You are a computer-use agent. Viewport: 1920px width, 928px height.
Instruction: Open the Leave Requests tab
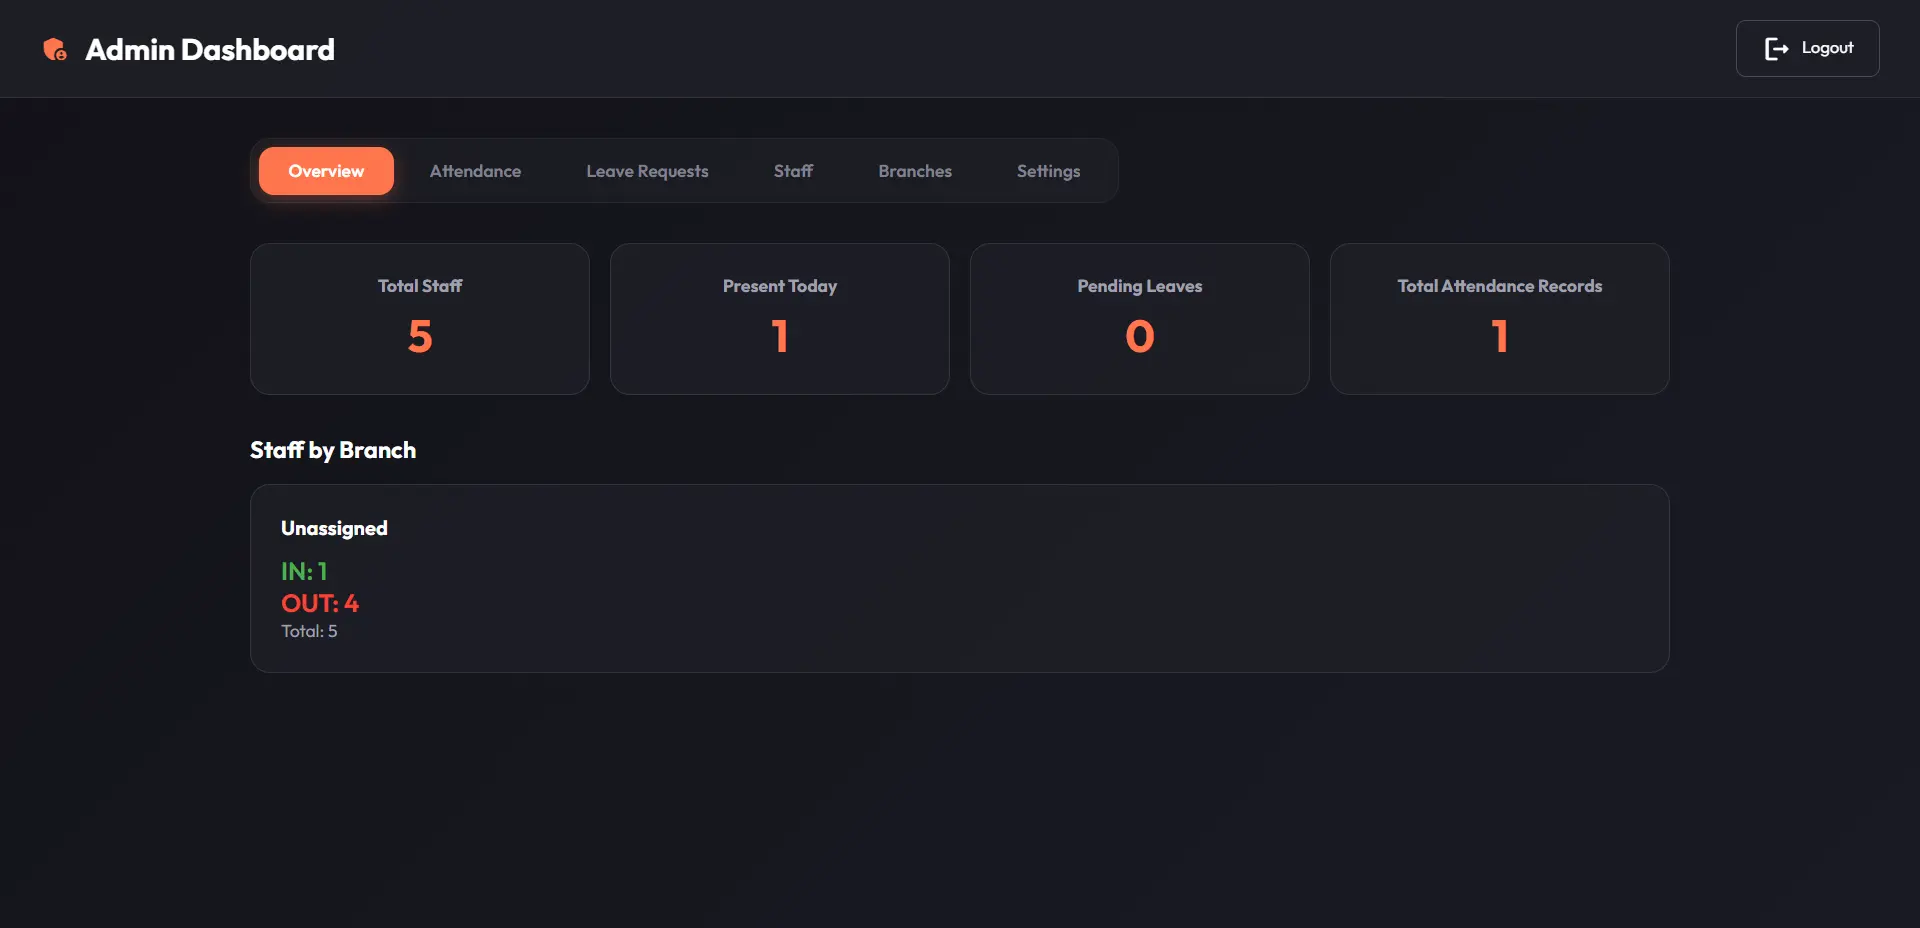[647, 171]
